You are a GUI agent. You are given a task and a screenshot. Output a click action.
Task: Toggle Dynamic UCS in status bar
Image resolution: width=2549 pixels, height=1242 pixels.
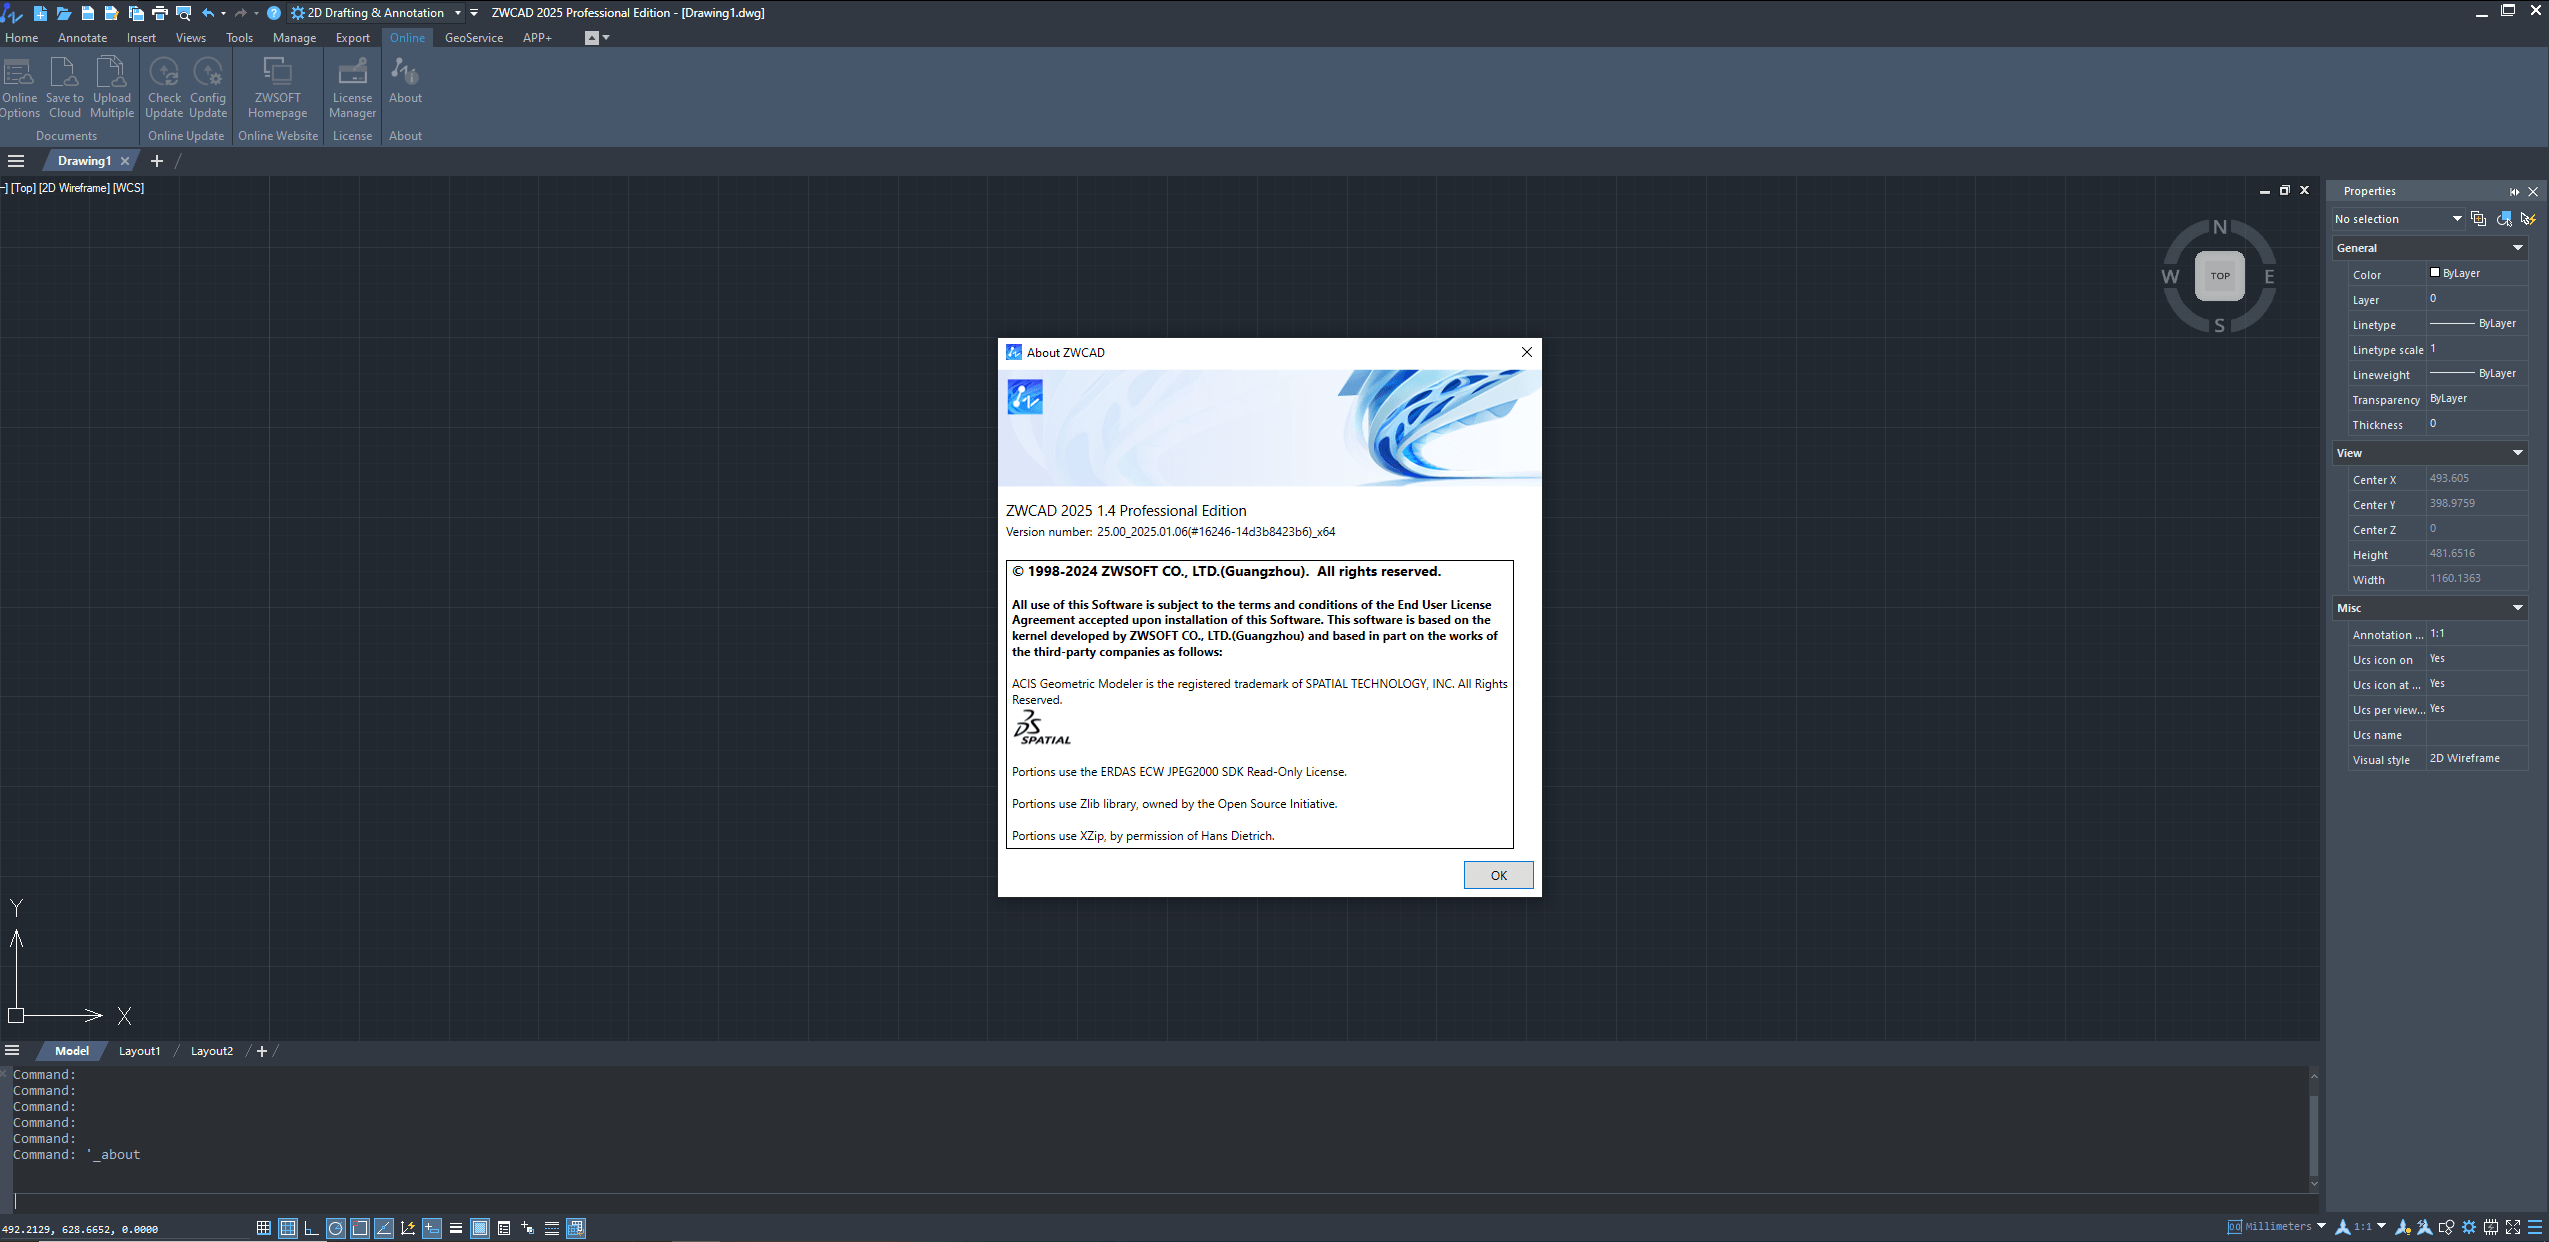click(408, 1228)
